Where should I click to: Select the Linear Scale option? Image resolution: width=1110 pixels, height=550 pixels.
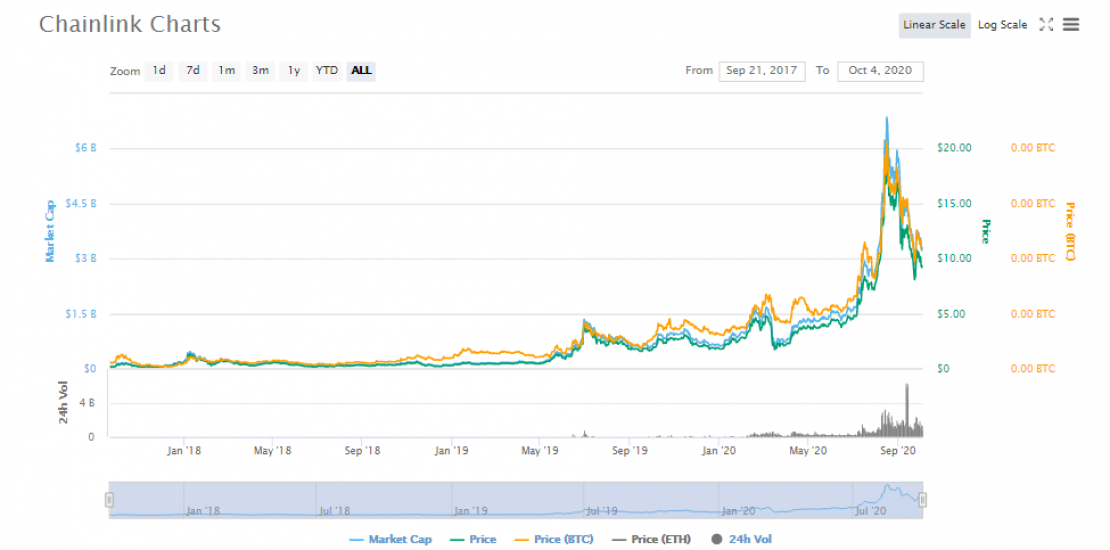934,25
